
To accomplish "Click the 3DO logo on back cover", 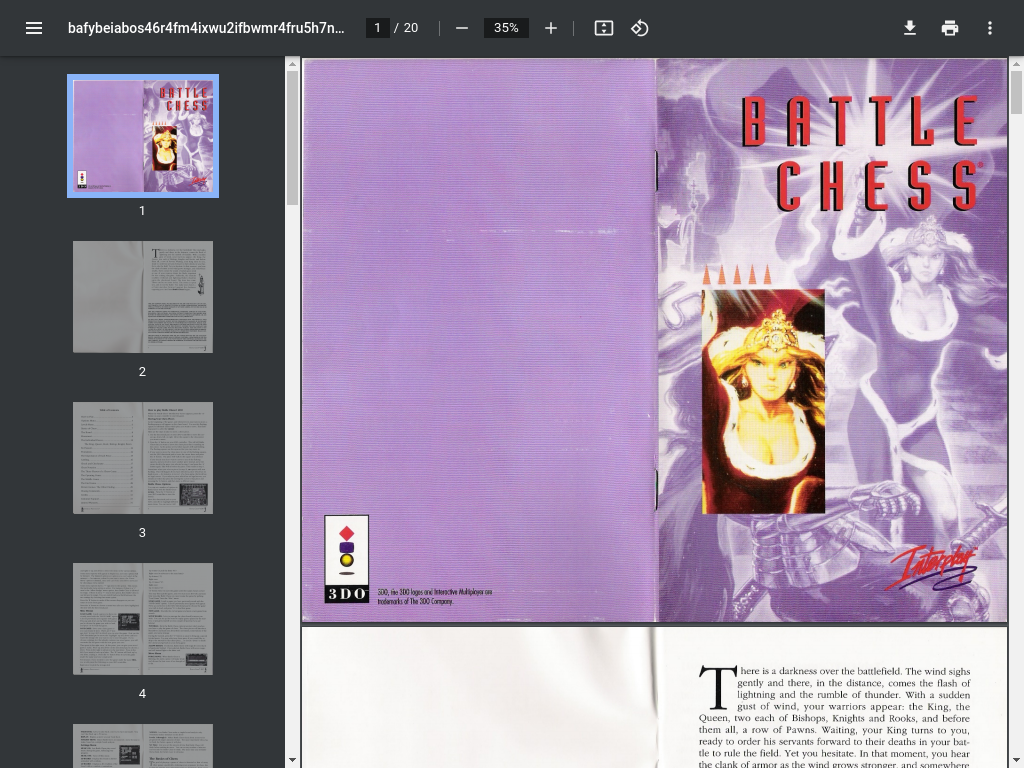I will point(347,559).
